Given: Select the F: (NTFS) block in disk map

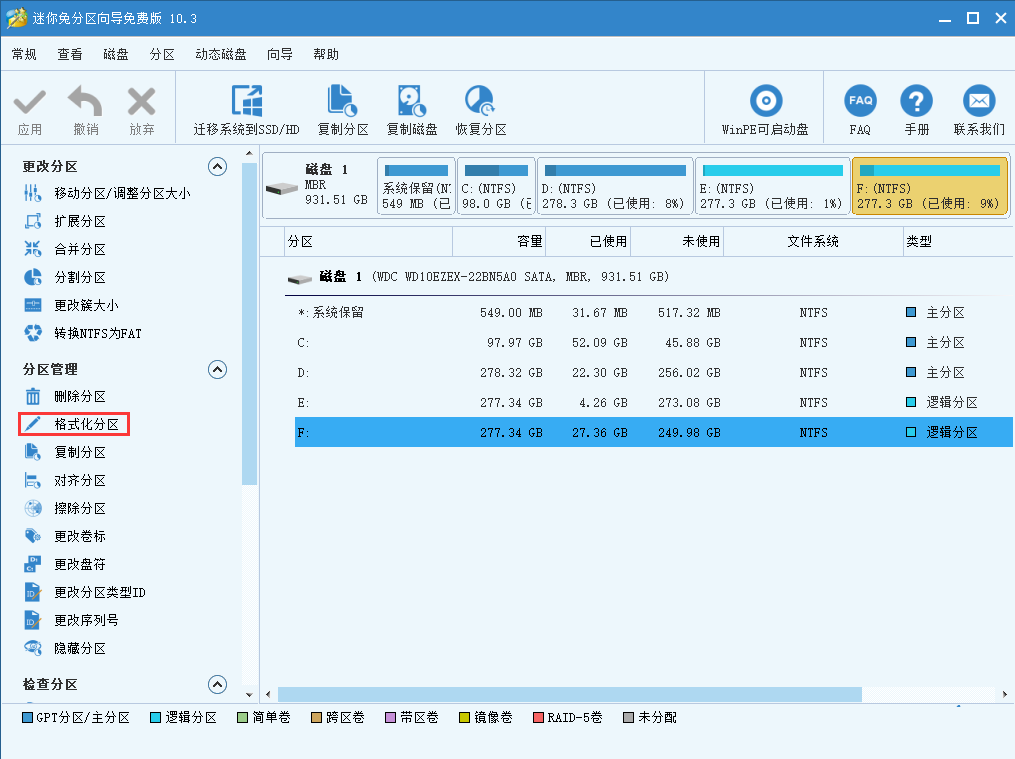Looking at the screenshot, I should tap(930, 186).
